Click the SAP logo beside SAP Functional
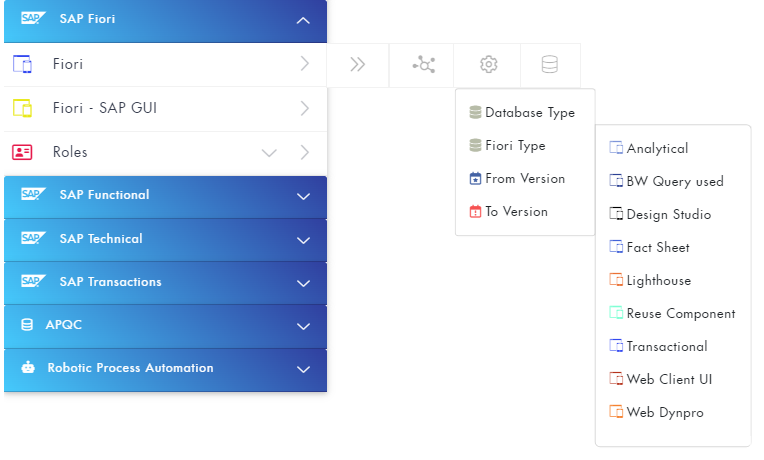Screen dimensions: 764x460 (33, 194)
